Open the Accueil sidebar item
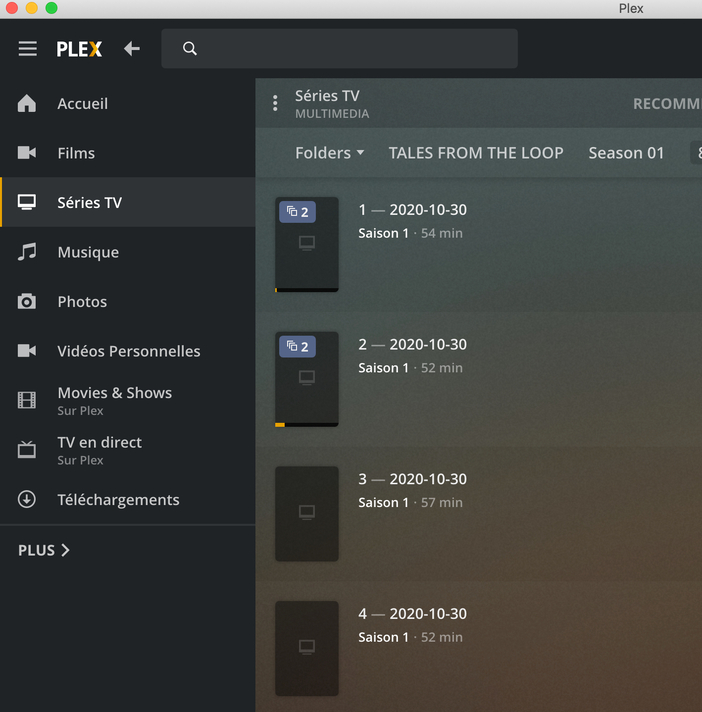The image size is (702, 712). tap(128, 103)
